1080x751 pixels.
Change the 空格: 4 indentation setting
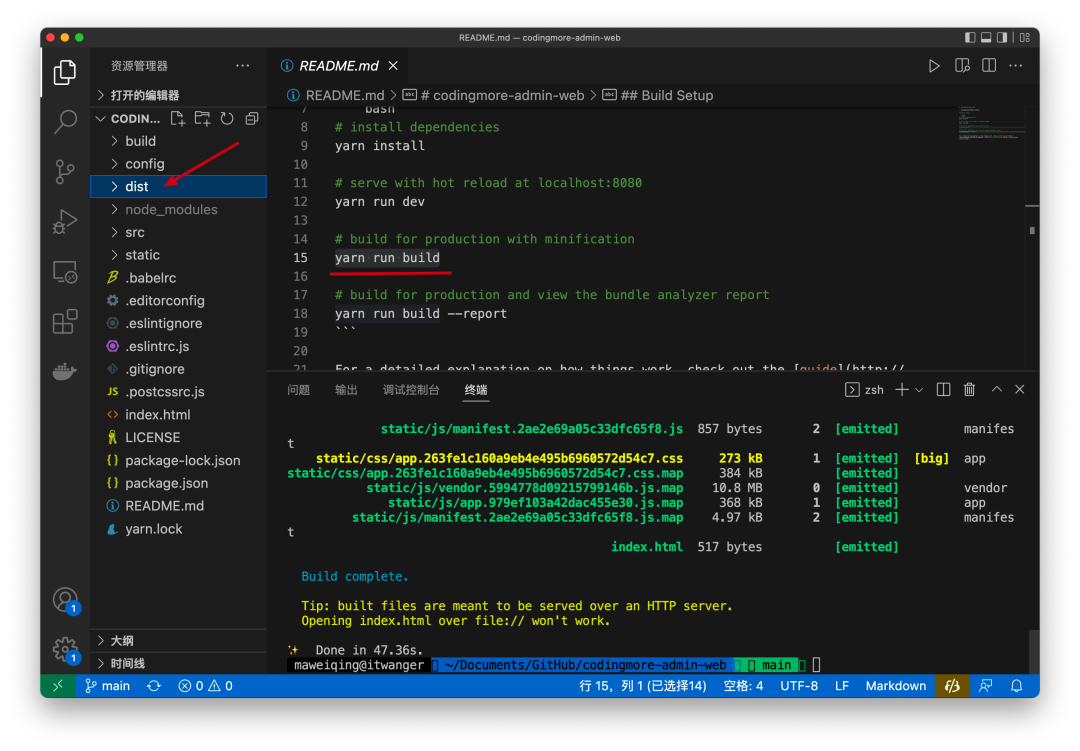(743, 686)
